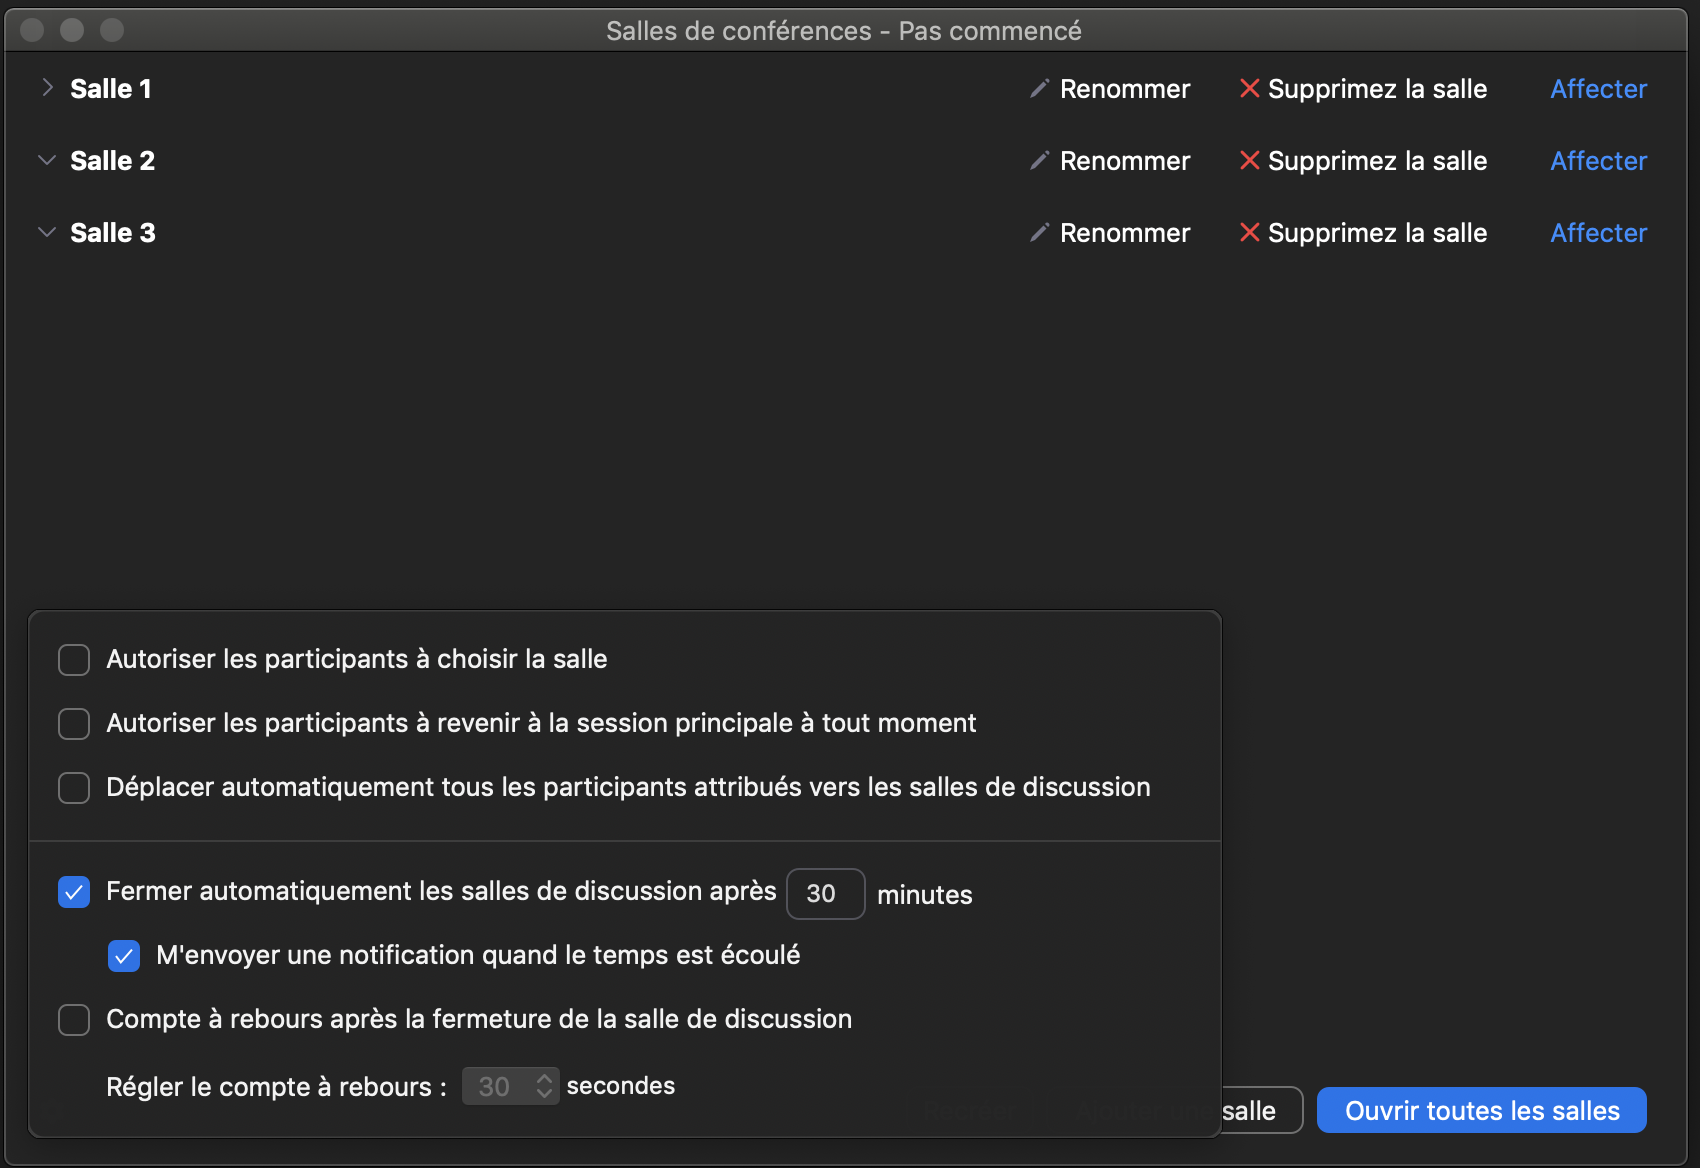Collapse the Salle 2 room
This screenshot has height=1168, width=1700.
pyautogui.click(x=46, y=160)
